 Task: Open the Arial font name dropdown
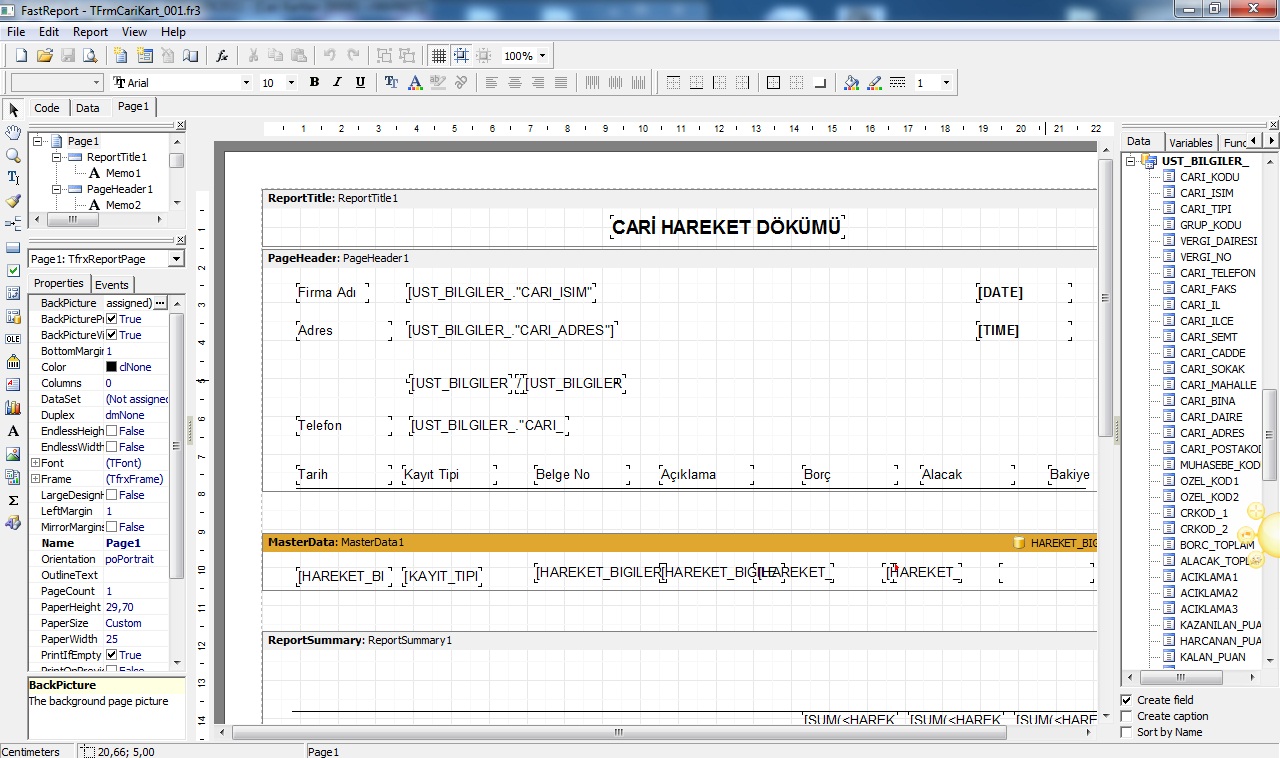point(246,83)
